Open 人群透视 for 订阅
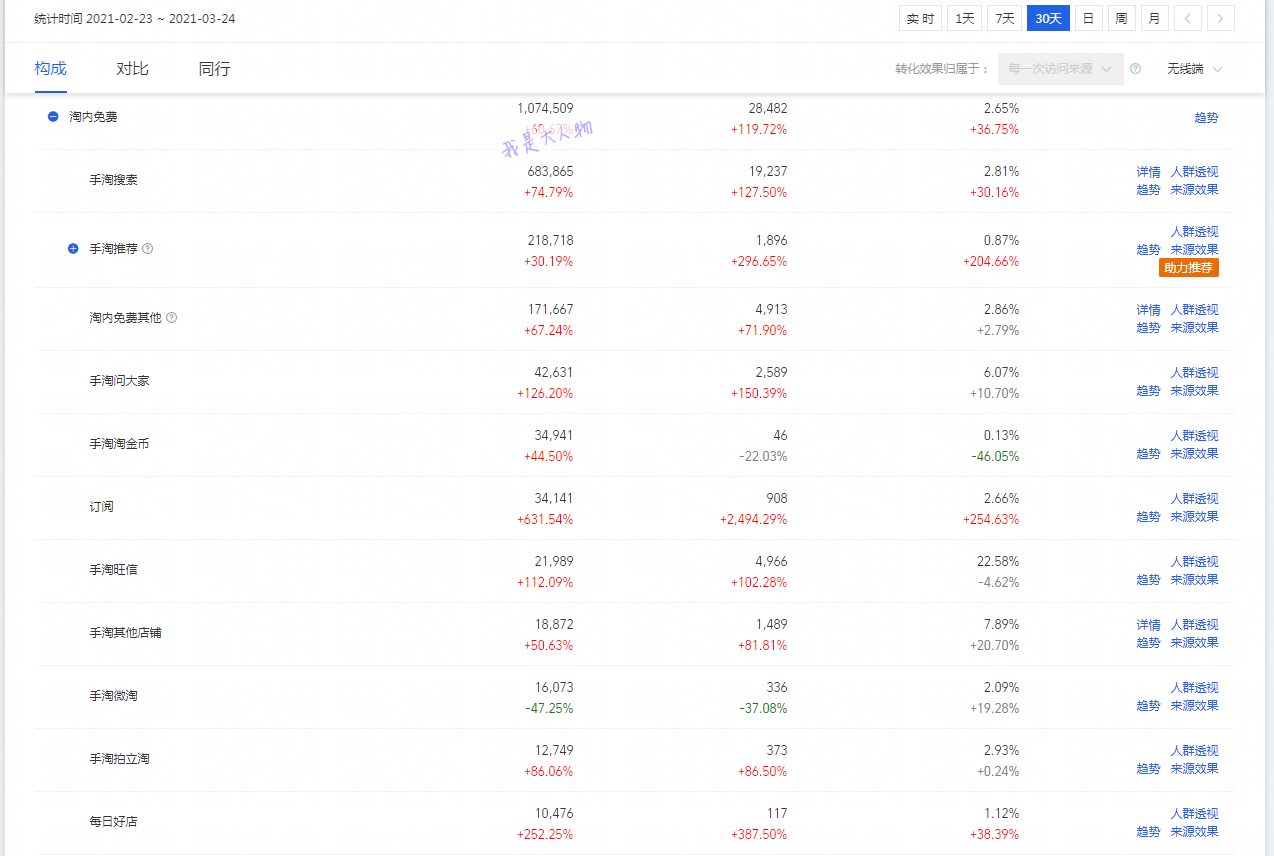This screenshot has height=856, width=1274. (1195, 499)
